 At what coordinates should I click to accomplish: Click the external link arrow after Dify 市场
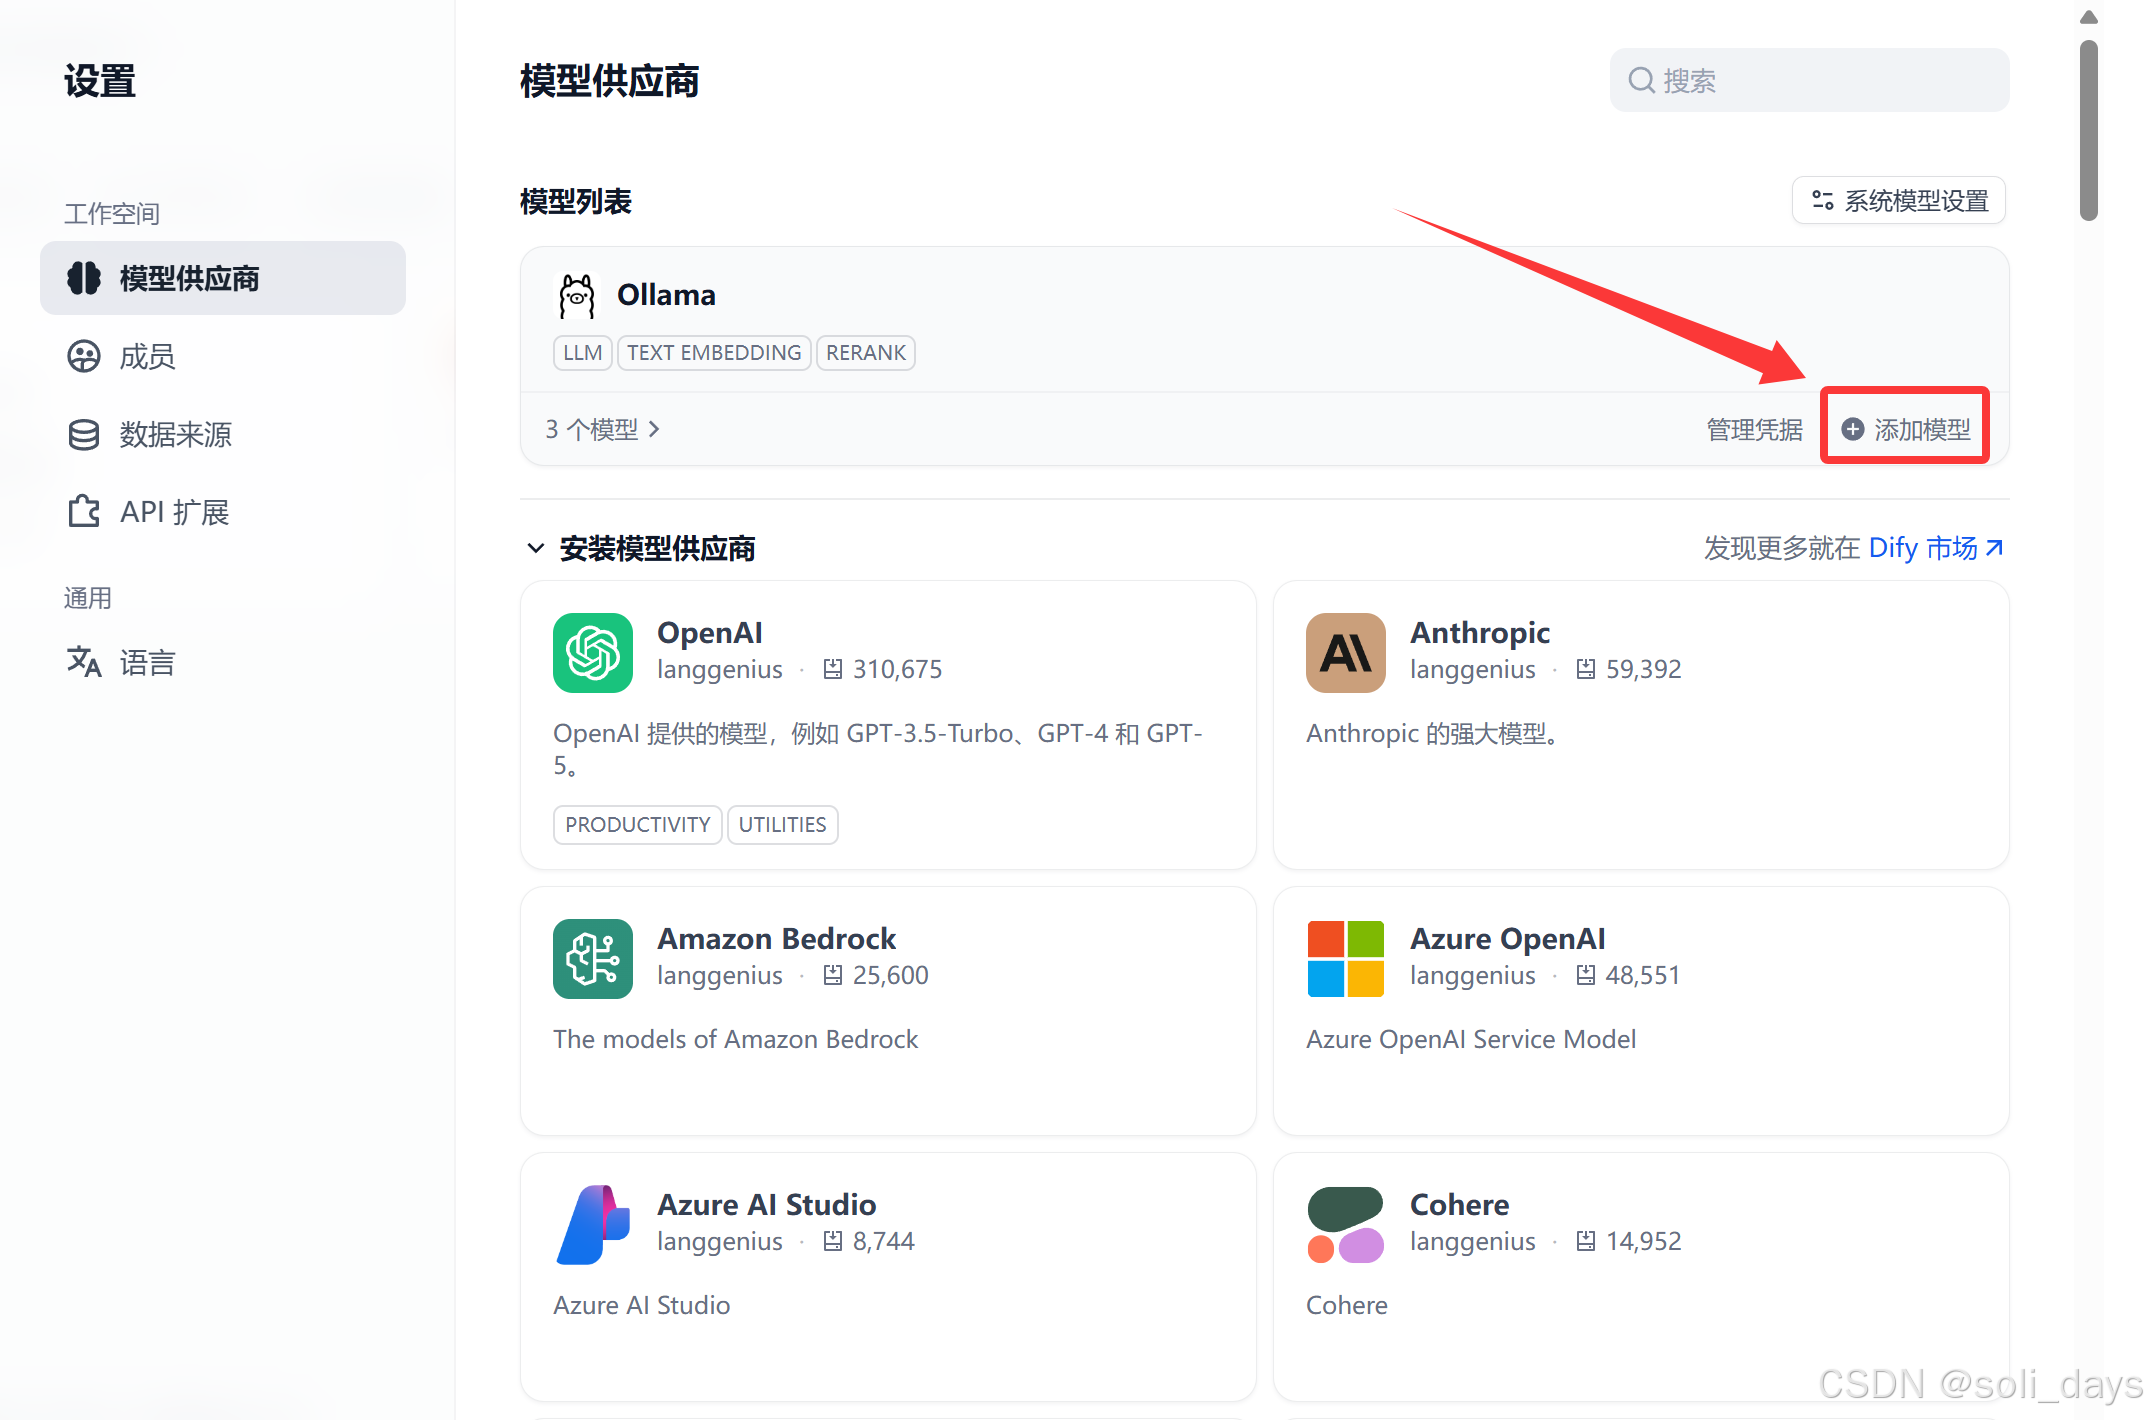tap(1995, 547)
